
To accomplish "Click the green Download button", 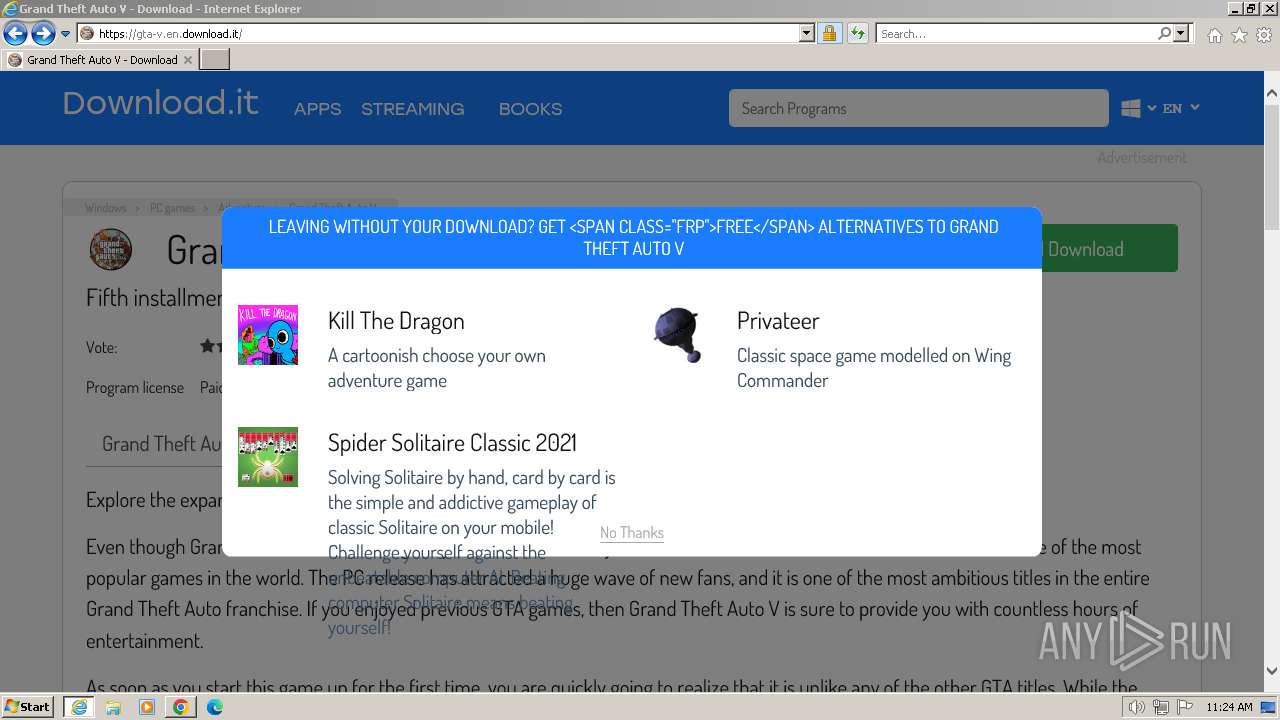I will coord(1109,249).
